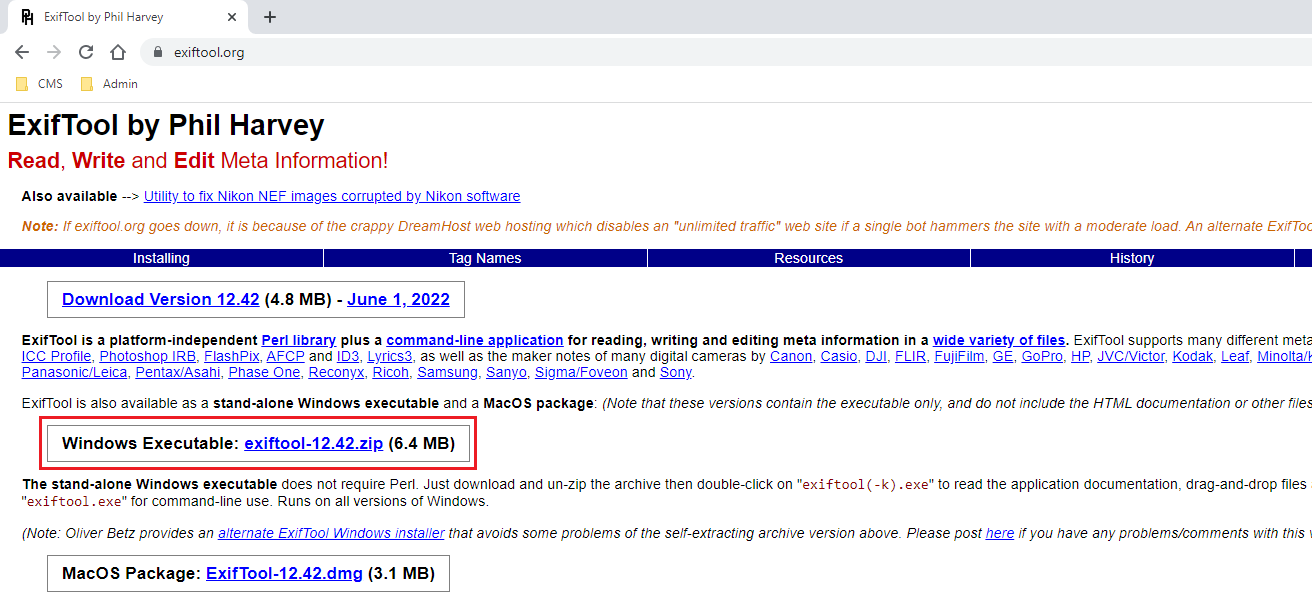The width and height of the screenshot is (1312, 602).
Task: Open the Tag Names navigation section
Action: click(485, 258)
